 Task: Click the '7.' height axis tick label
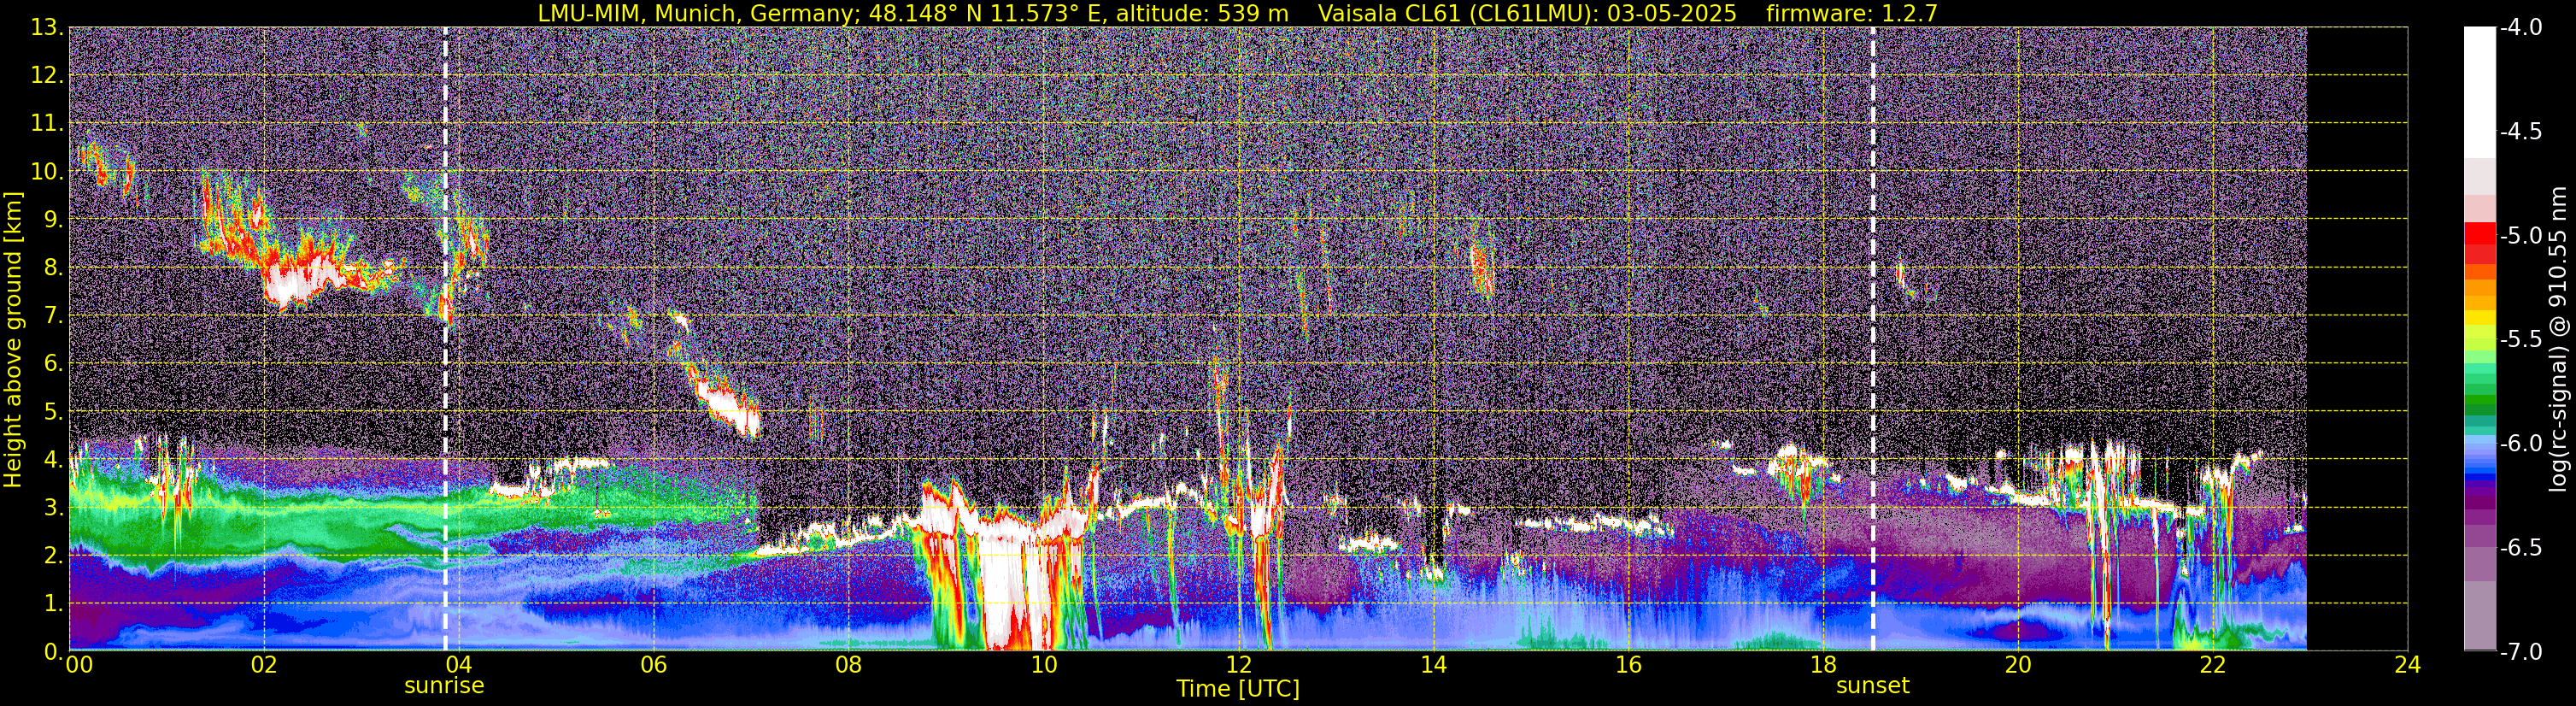pyautogui.click(x=54, y=316)
